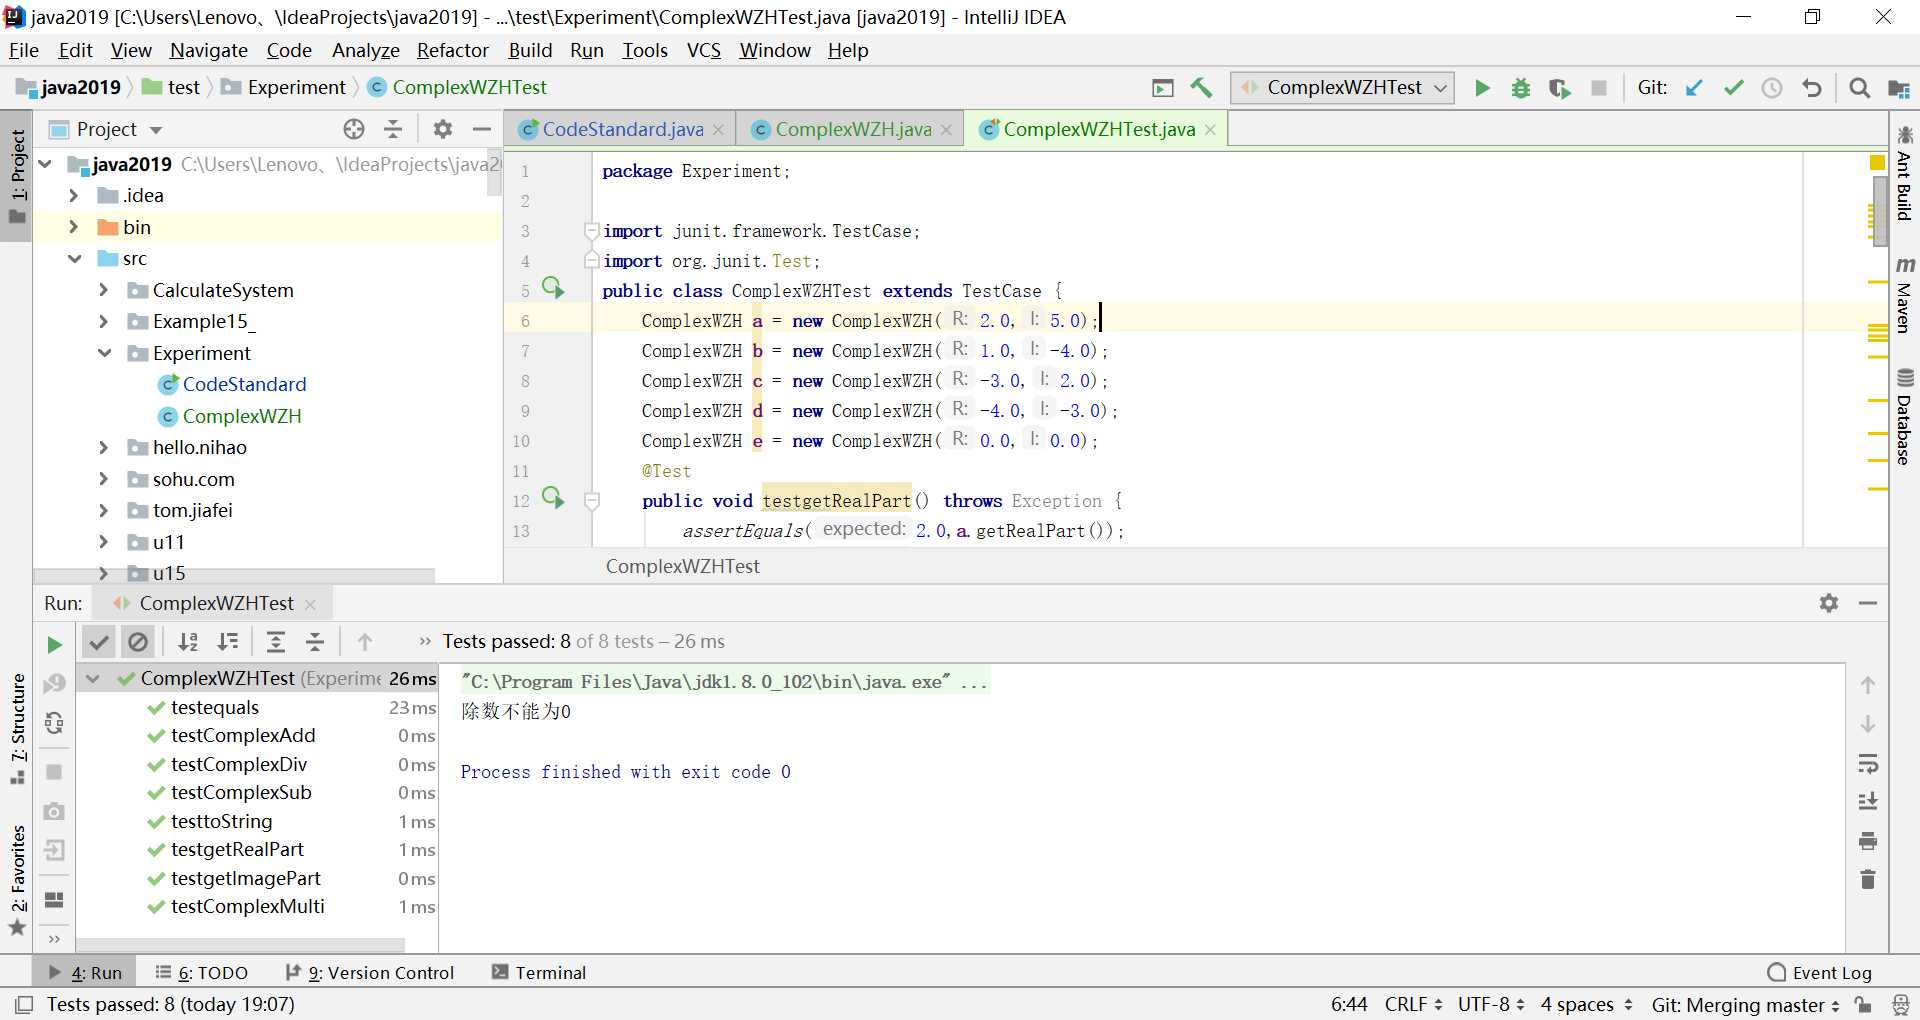This screenshot has width=1920, height=1020.
Task: Open Git Show History clock icon
Action: pyautogui.click(x=1772, y=88)
